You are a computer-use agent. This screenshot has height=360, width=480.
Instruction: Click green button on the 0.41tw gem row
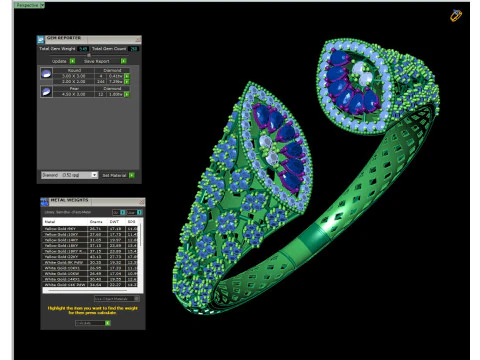pos(127,76)
